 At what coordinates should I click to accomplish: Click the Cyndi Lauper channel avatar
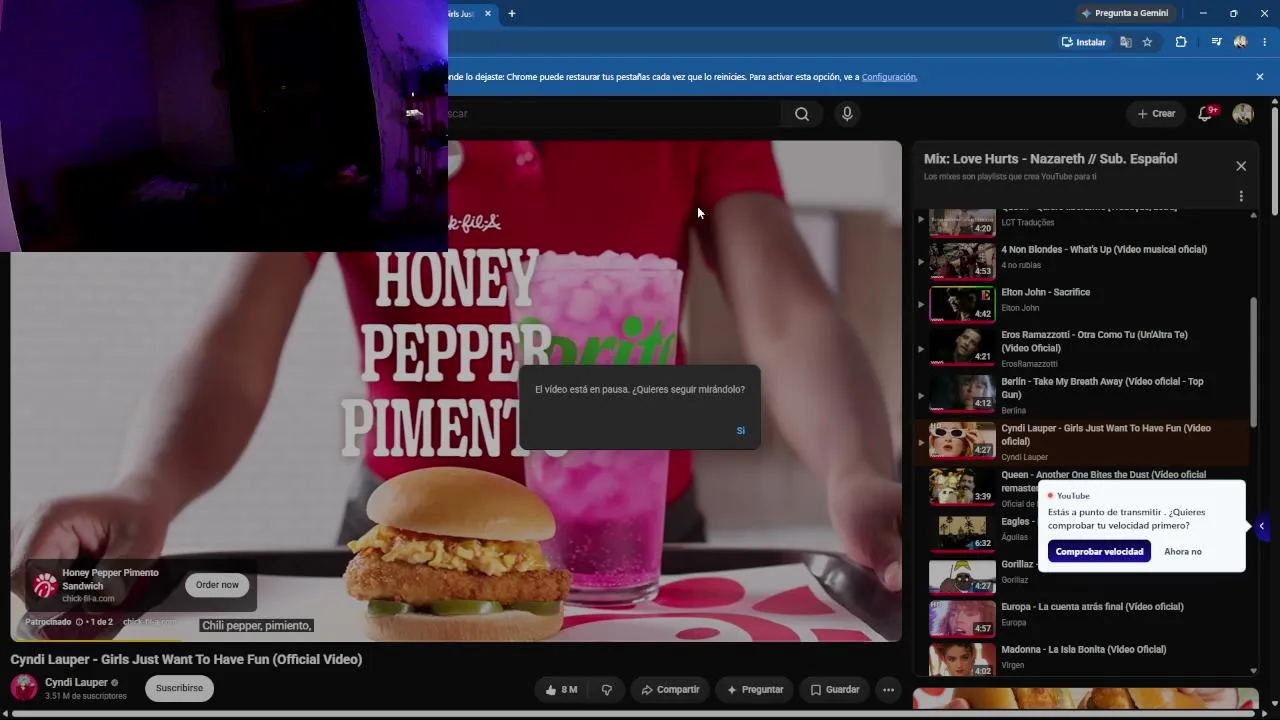pos(24,688)
